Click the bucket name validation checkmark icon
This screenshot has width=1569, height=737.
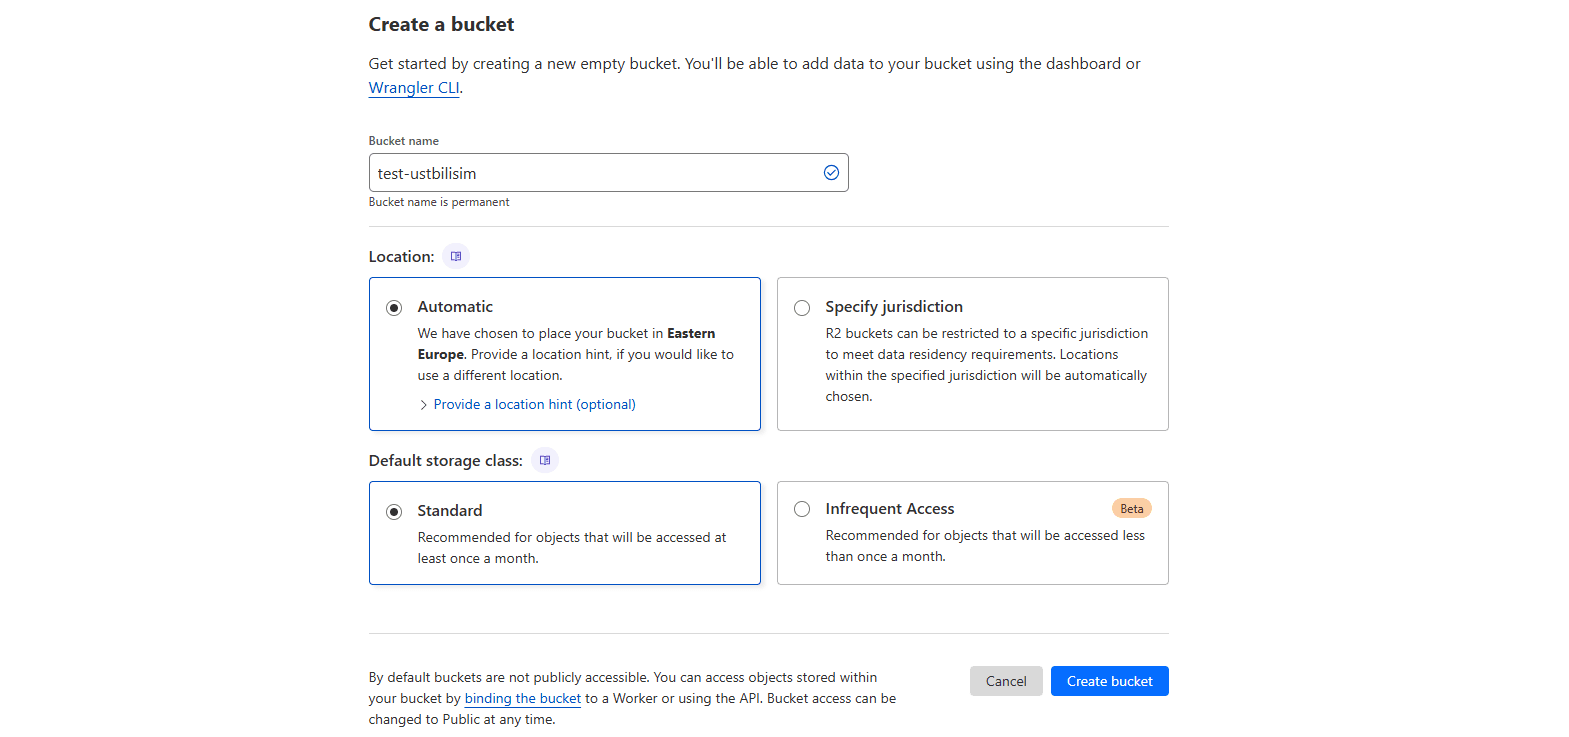pos(831,173)
